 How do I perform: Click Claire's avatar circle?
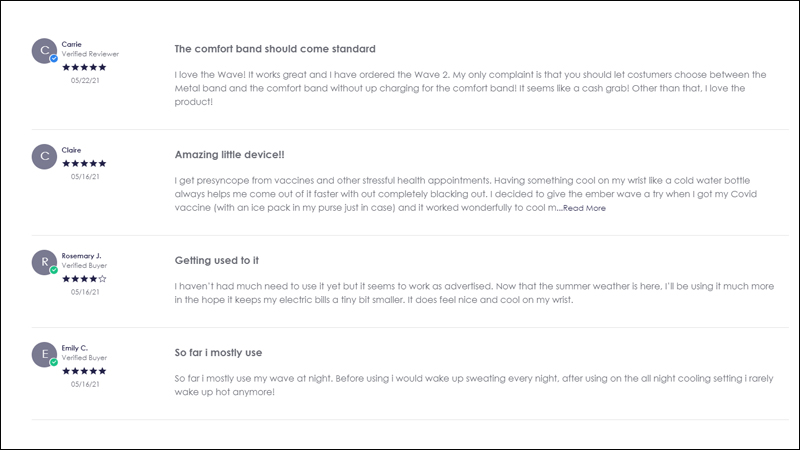pyautogui.click(x=44, y=156)
